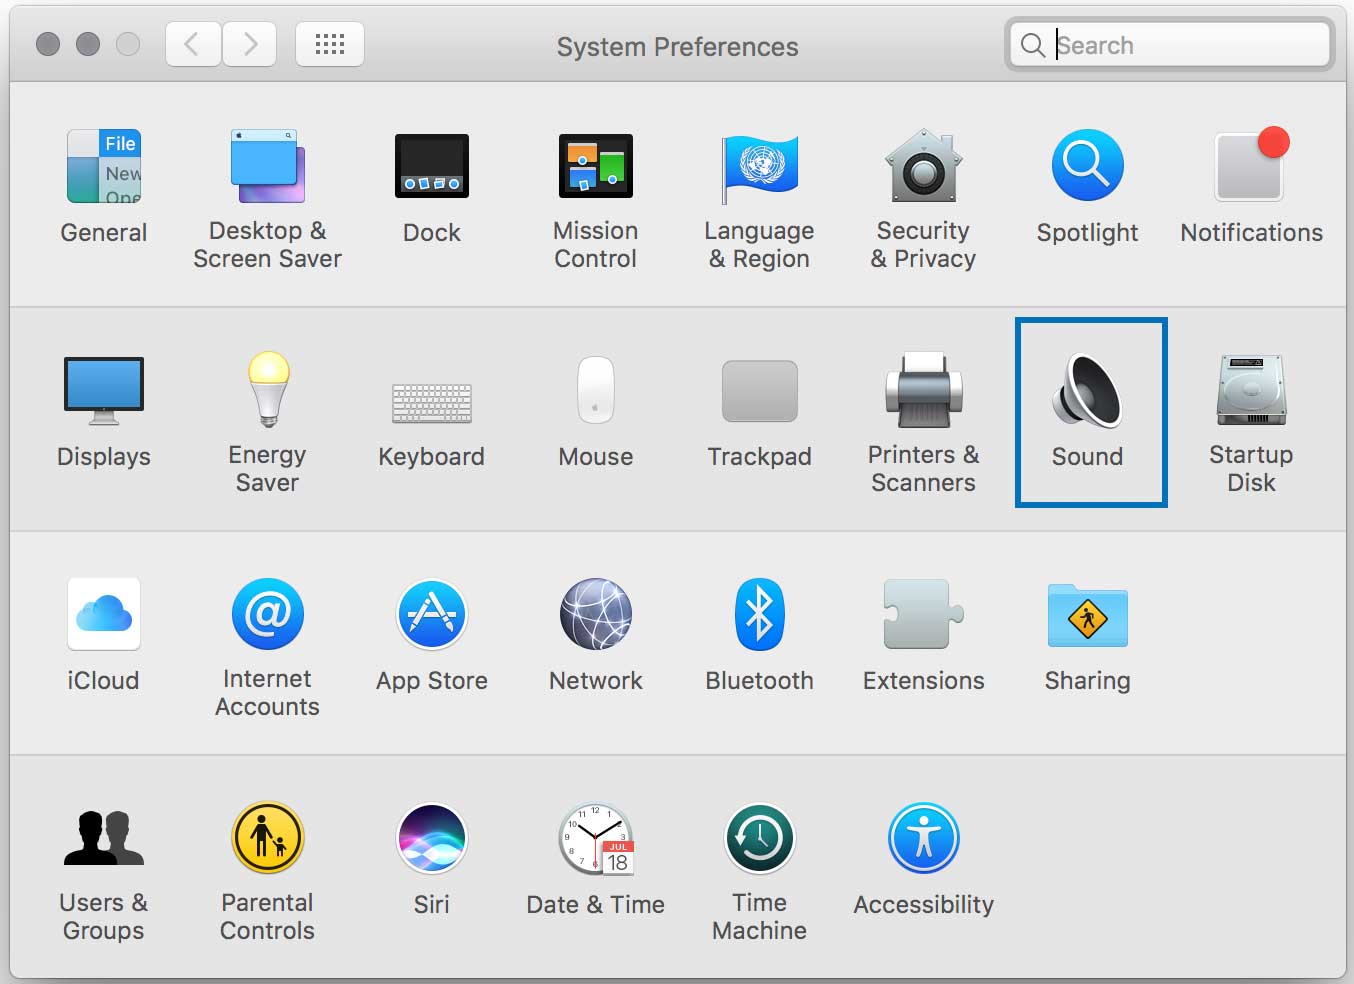The width and height of the screenshot is (1354, 984).
Task: Close the System Preferences window
Action: pyautogui.click(x=47, y=44)
